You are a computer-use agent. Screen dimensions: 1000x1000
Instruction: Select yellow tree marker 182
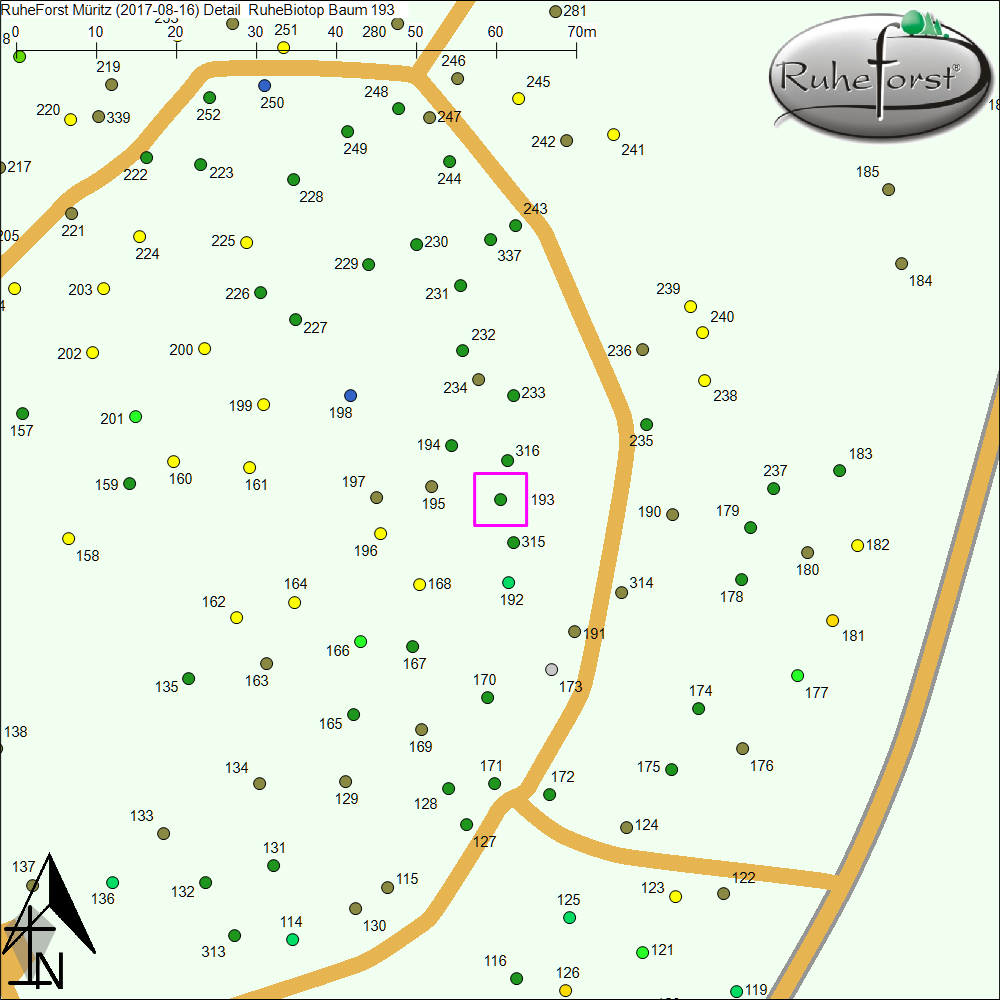click(x=857, y=546)
